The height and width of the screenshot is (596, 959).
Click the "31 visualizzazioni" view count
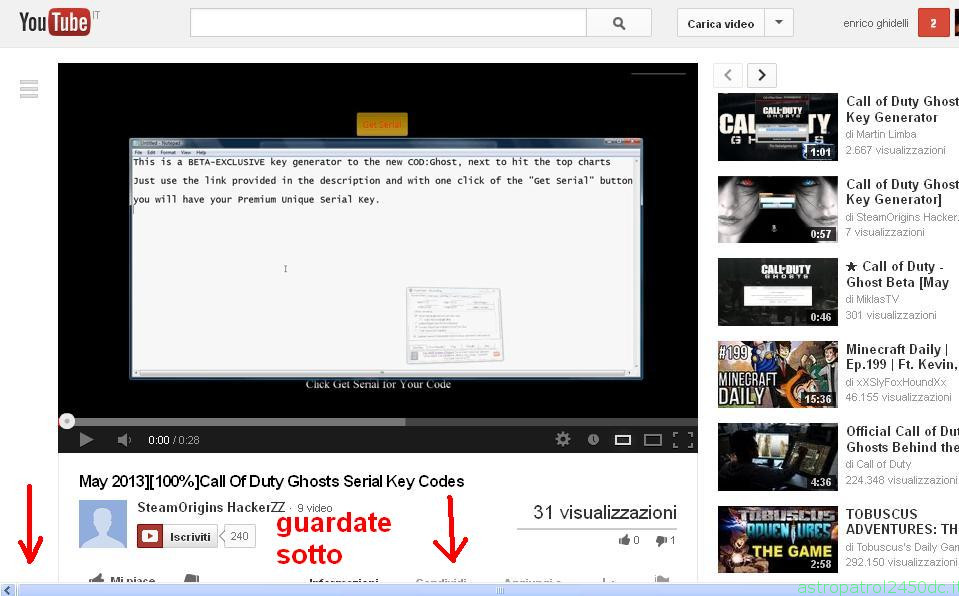pyautogui.click(x=605, y=512)
